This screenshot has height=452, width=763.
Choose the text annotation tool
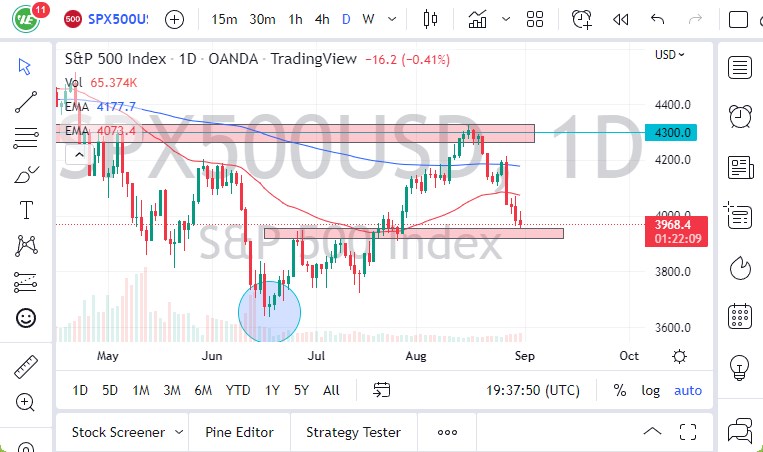coord(25,210)
